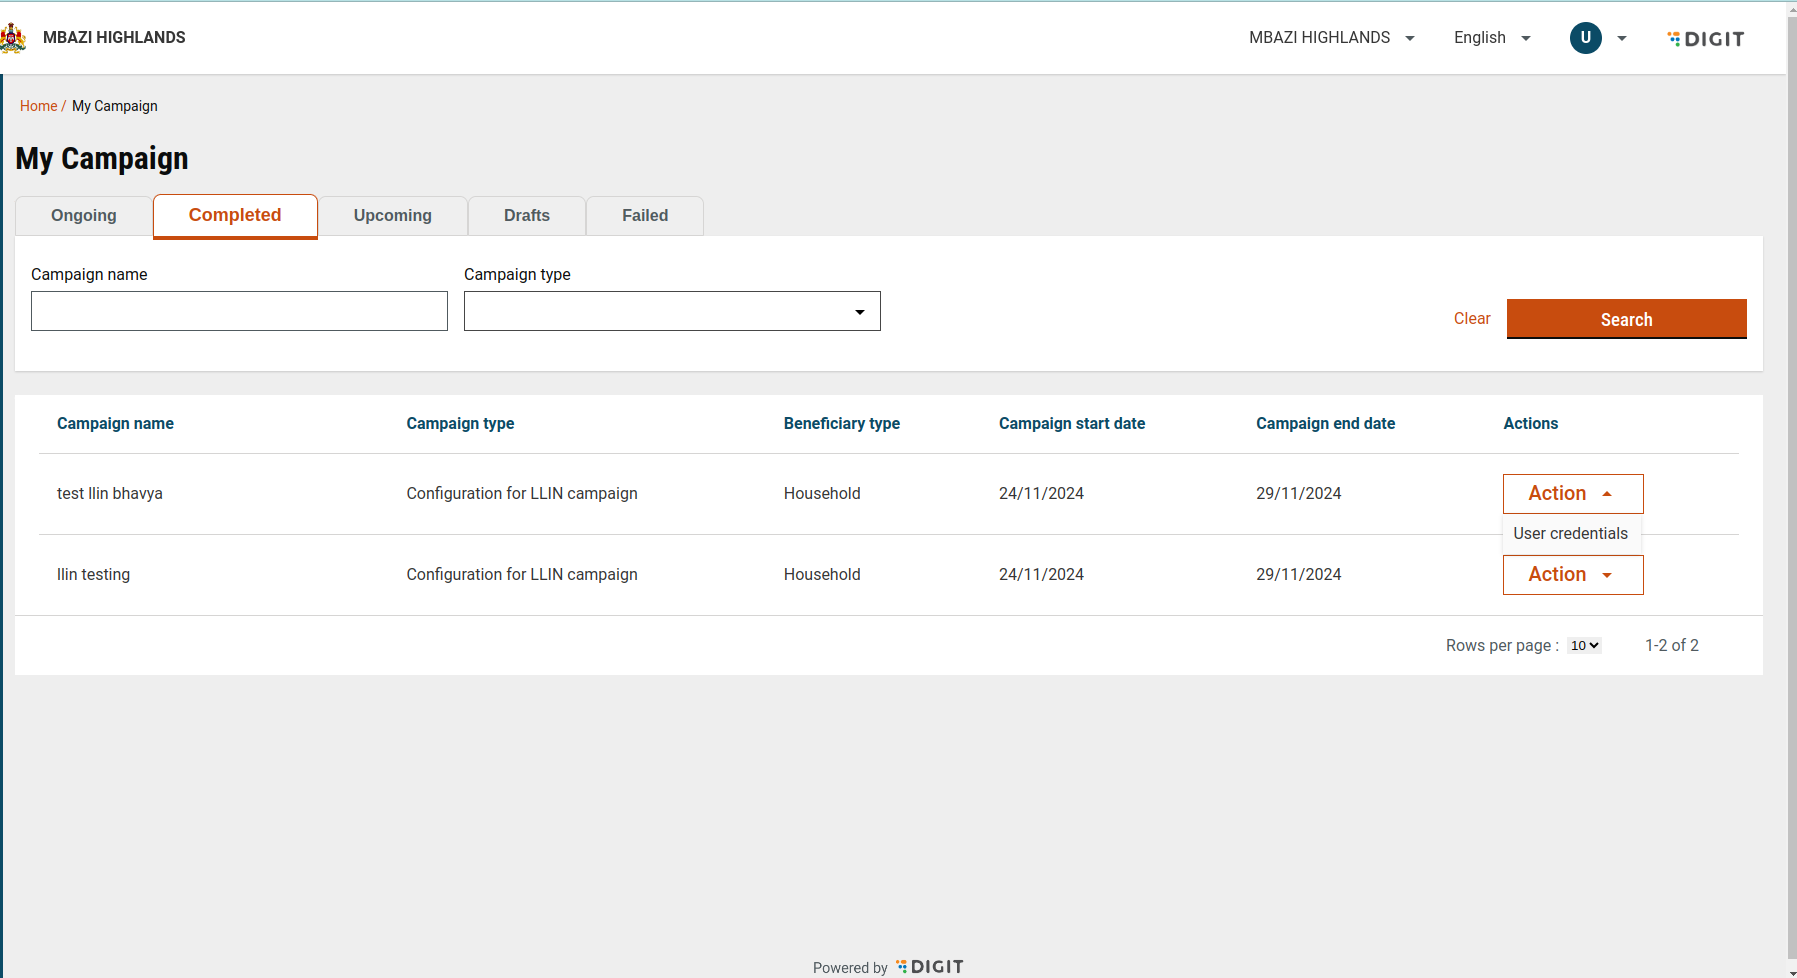Screen dimensions: 1797x978
Task: Change the rows per page selector
Action: (1584, 646)
